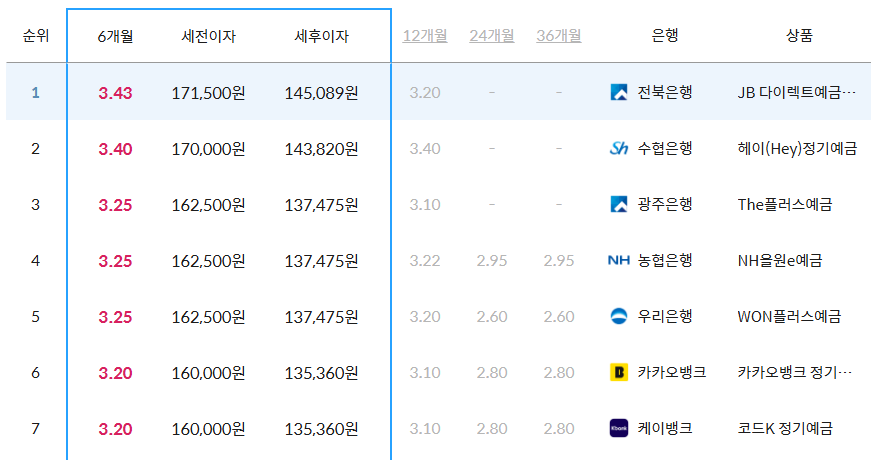Open the 카카오뱅크 정기 product
This screenshot has width=871, height=460.
pyautogui.click(x=794, y=372)
